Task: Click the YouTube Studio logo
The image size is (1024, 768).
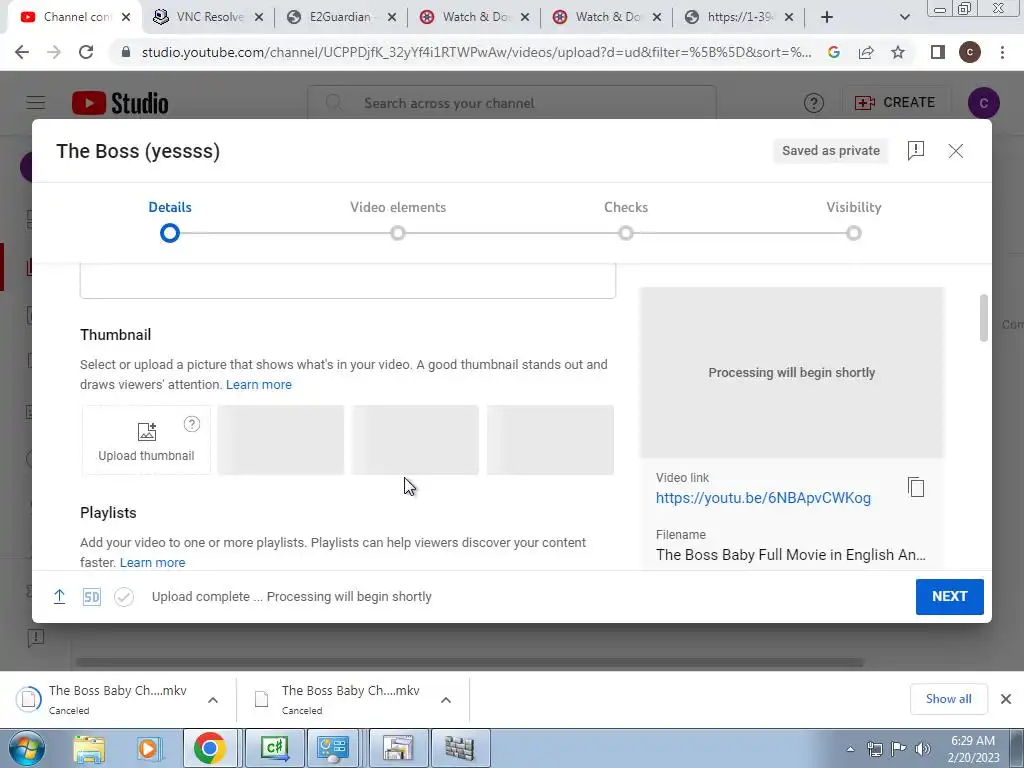Action: click(x=120, y=103)
